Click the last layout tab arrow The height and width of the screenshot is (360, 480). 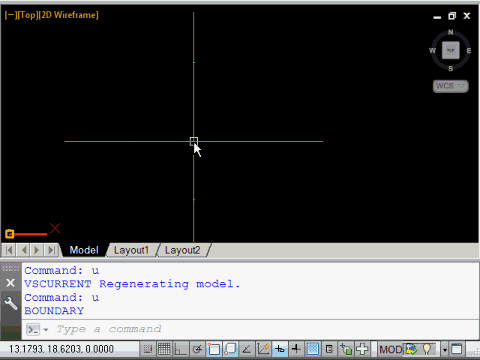point(51,250)
